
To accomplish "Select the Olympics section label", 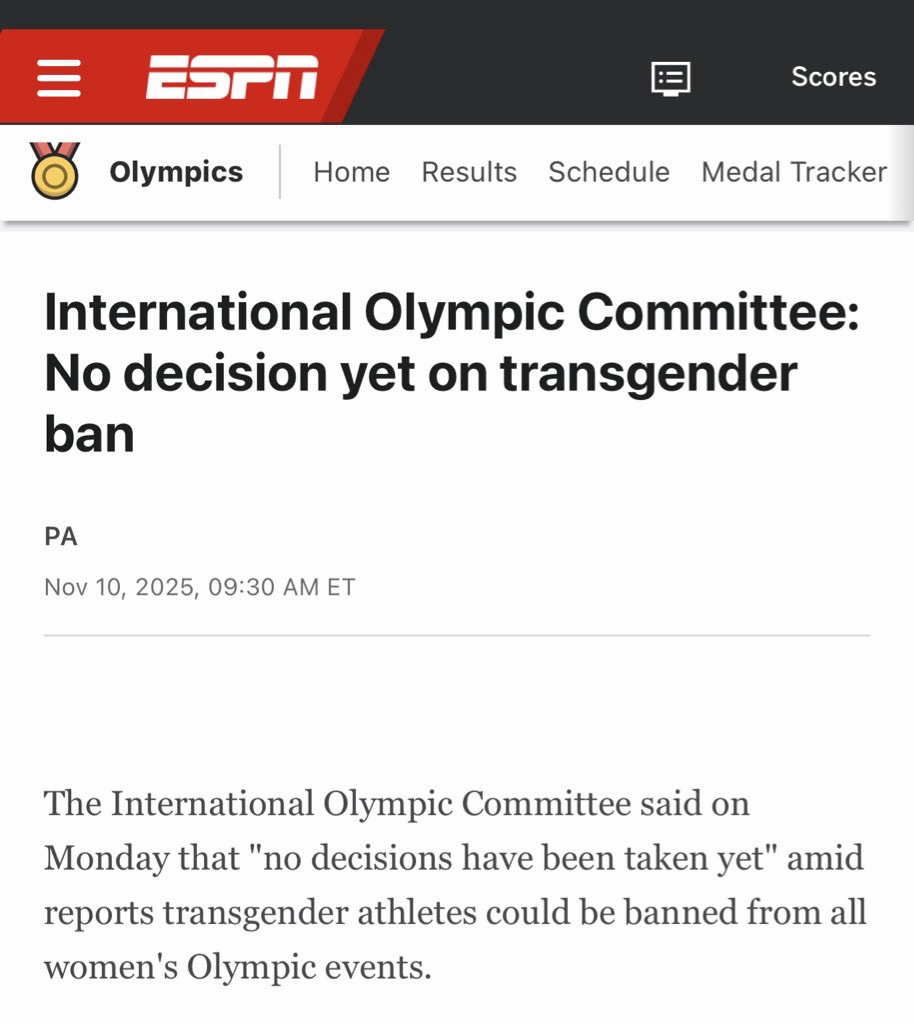I will [x=176, y=172].
